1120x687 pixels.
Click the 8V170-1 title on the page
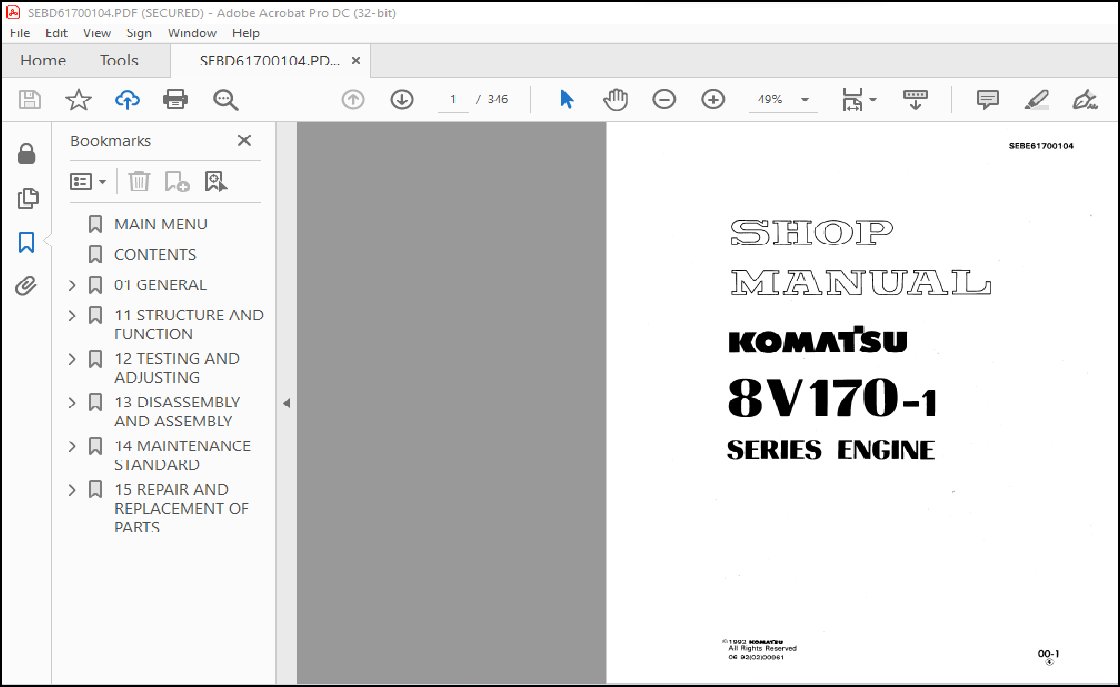point(832,398)
